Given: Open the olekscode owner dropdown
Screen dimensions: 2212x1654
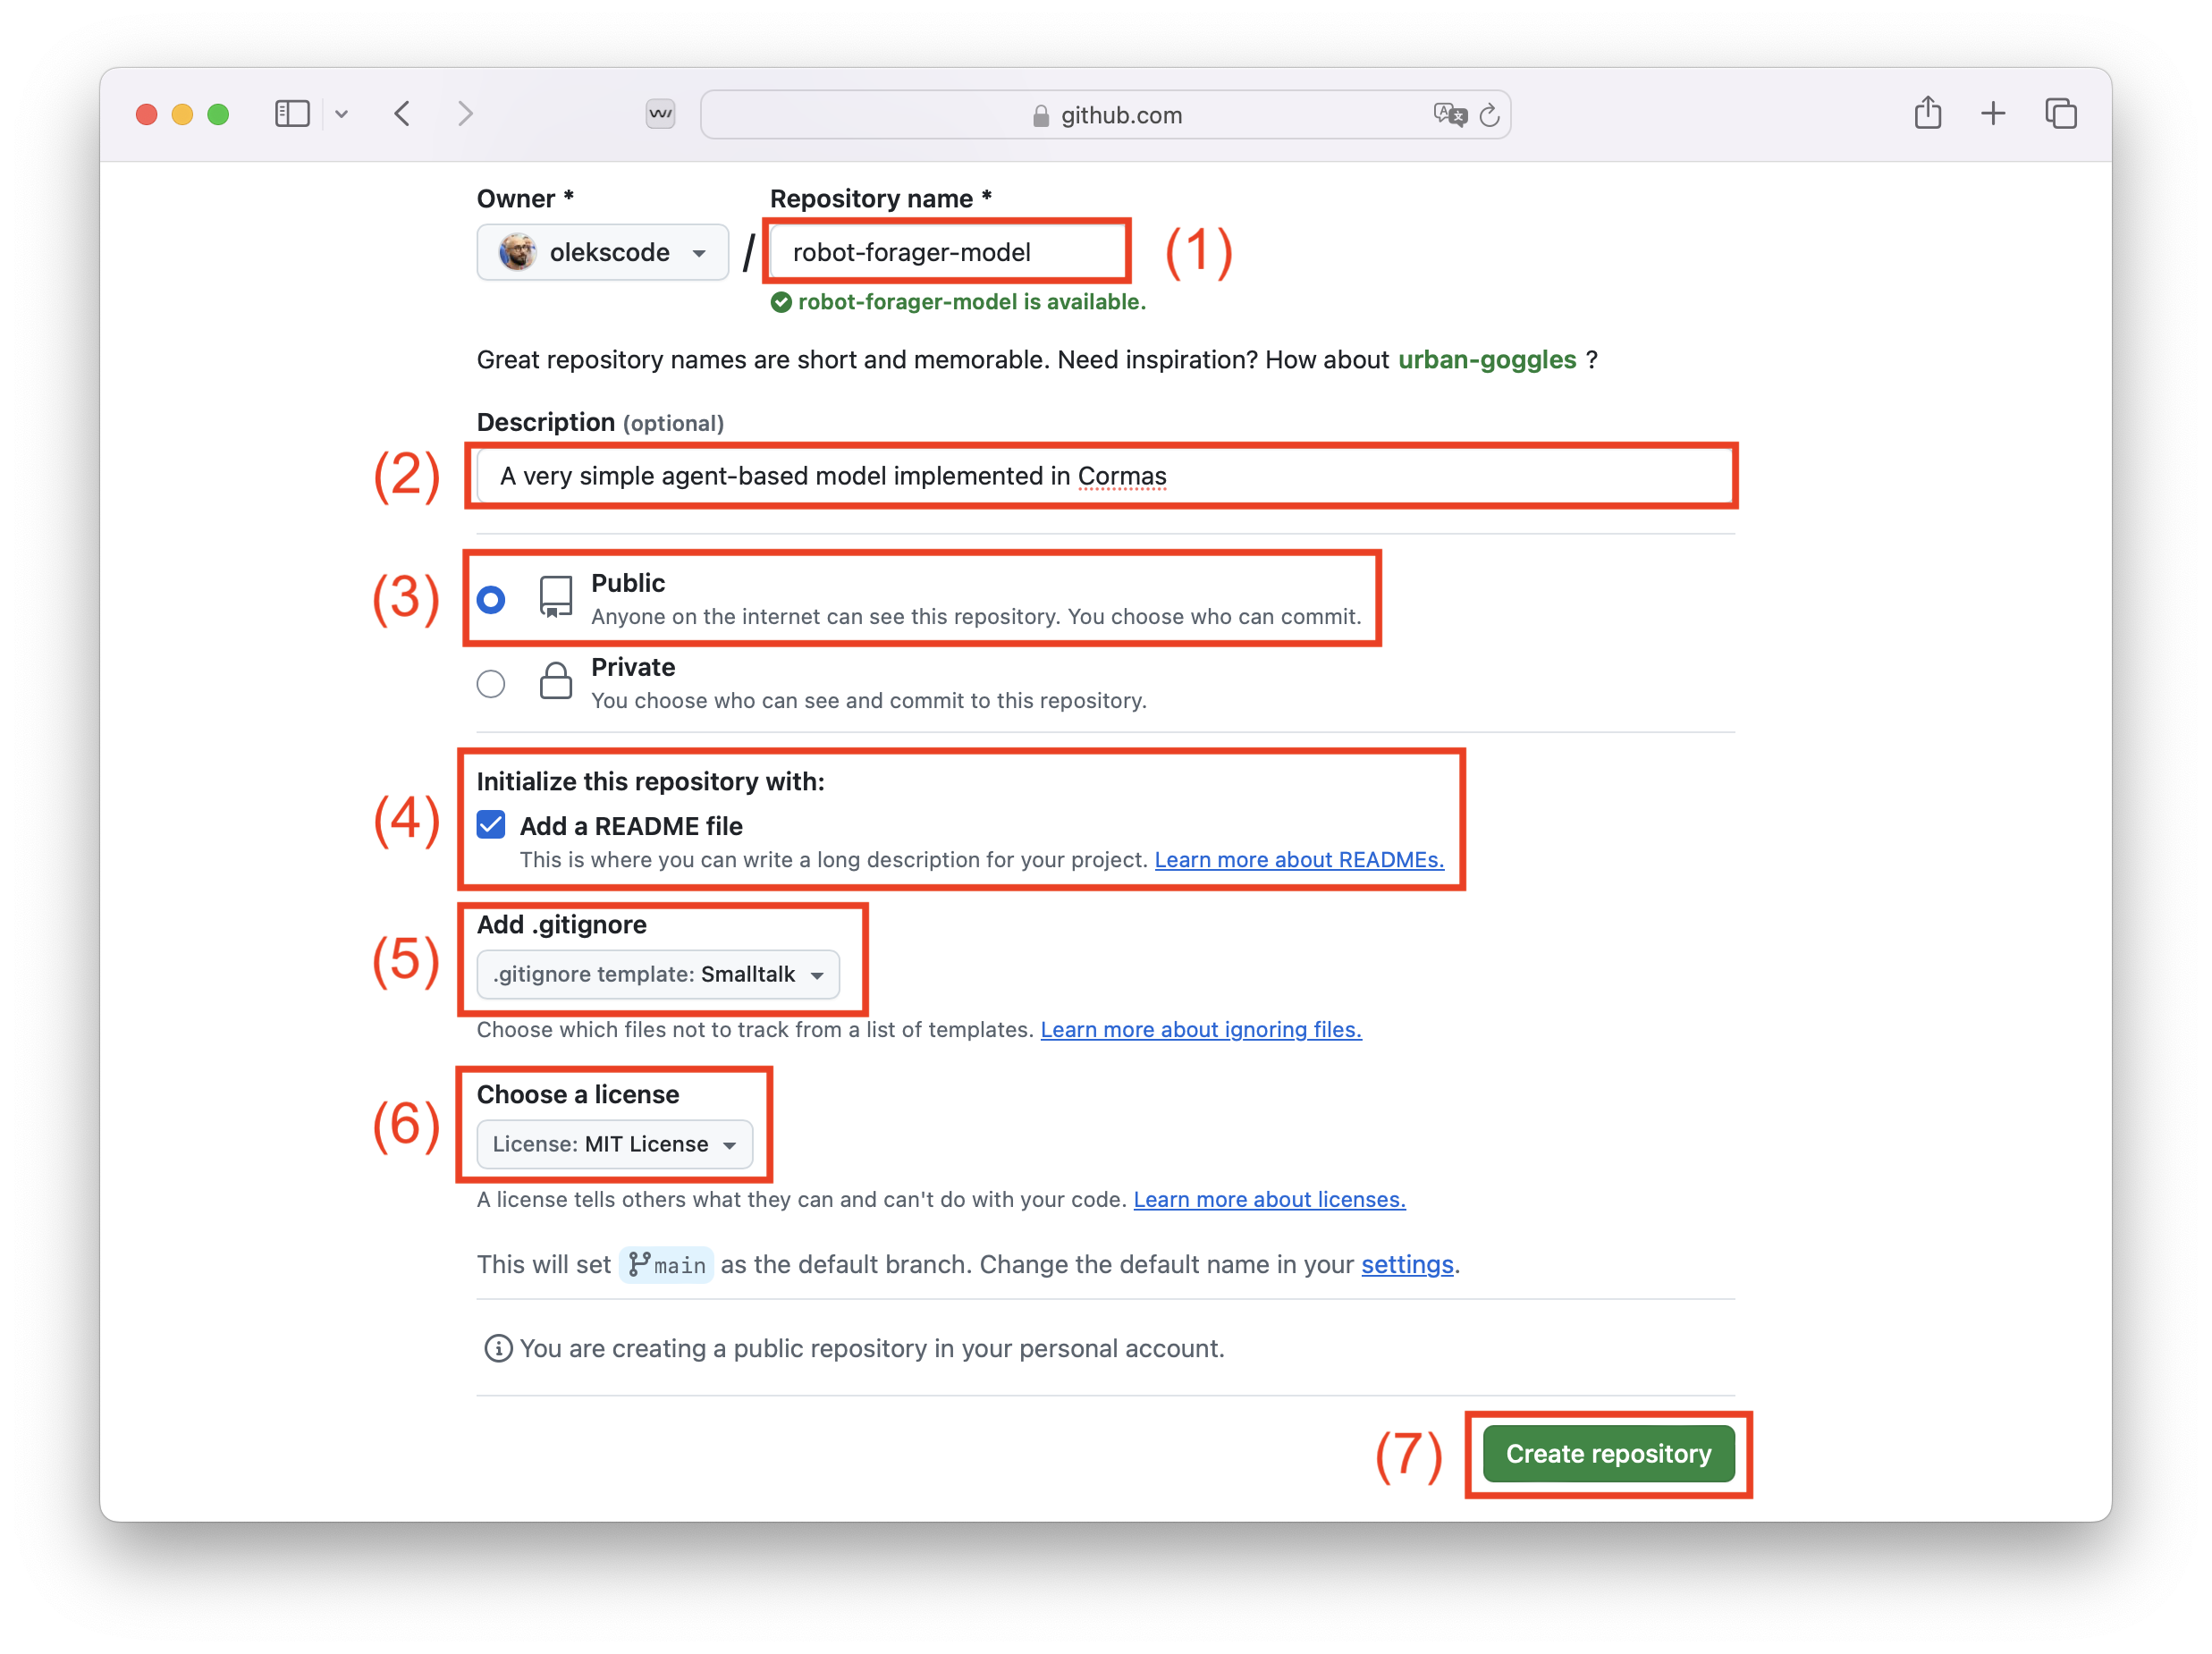Looking at the screenshot, I should pos(602,252).
